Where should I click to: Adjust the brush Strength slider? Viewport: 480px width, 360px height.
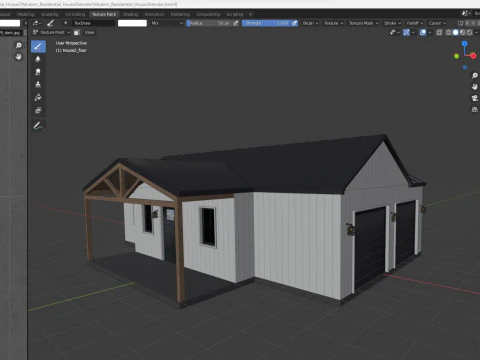point(266,23)
